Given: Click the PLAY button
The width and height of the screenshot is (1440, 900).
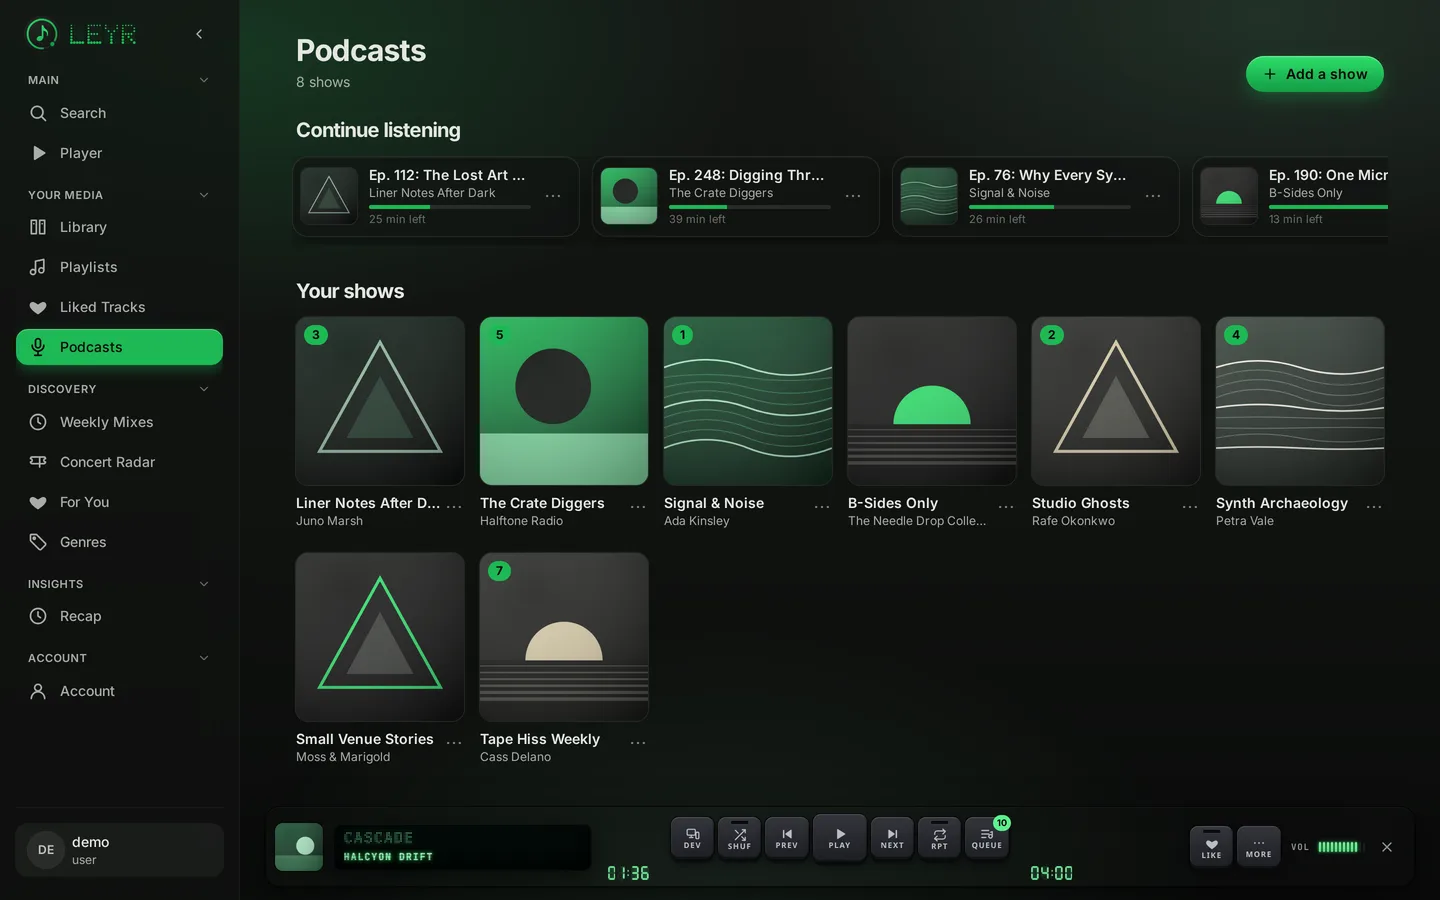Looking at the screenshot, I should point(839,838).
